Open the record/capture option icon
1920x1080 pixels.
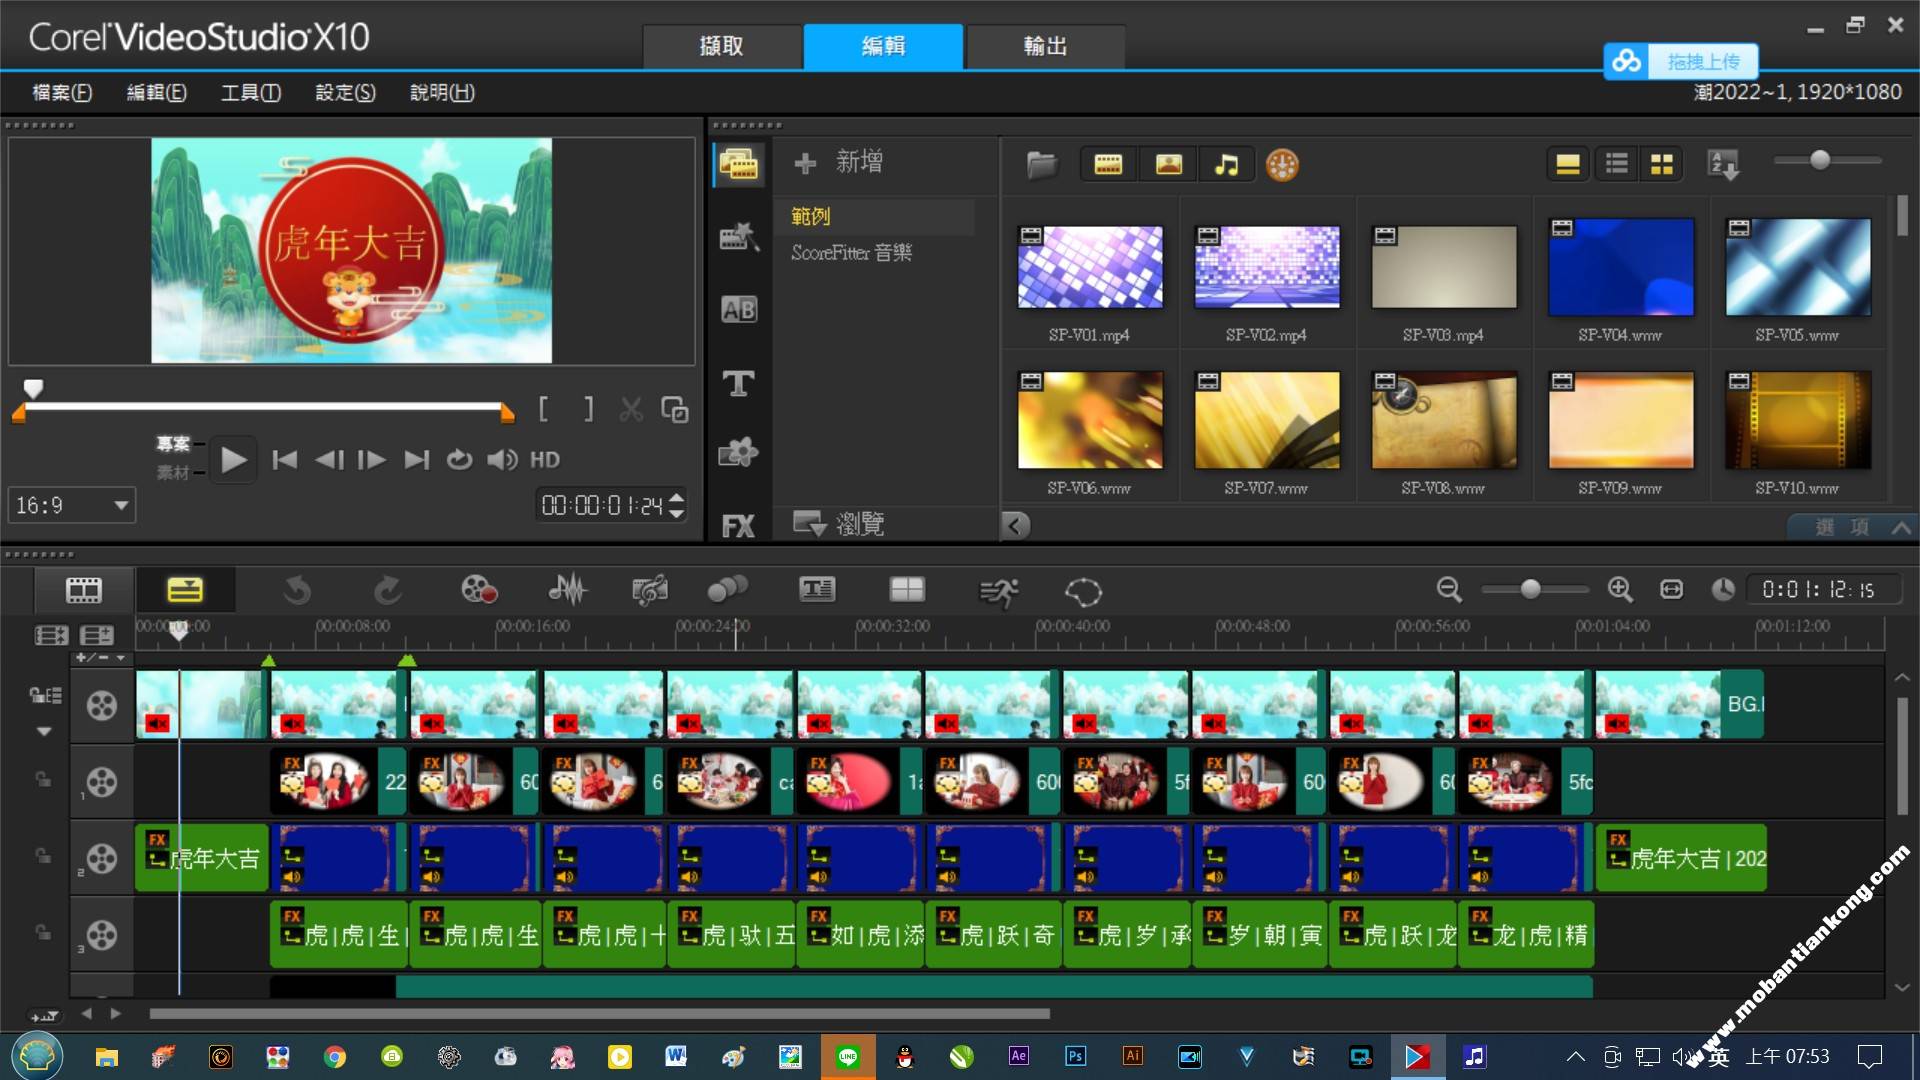click(x=479, y=590)
